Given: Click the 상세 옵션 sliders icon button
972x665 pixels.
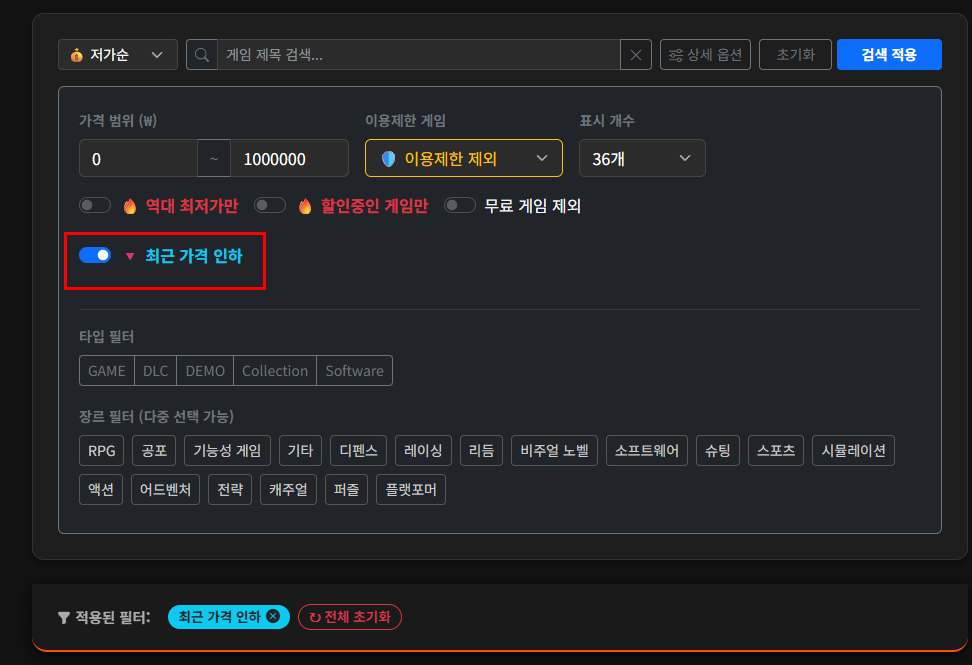Looking at the screenshot, I should tap(705, 55).
